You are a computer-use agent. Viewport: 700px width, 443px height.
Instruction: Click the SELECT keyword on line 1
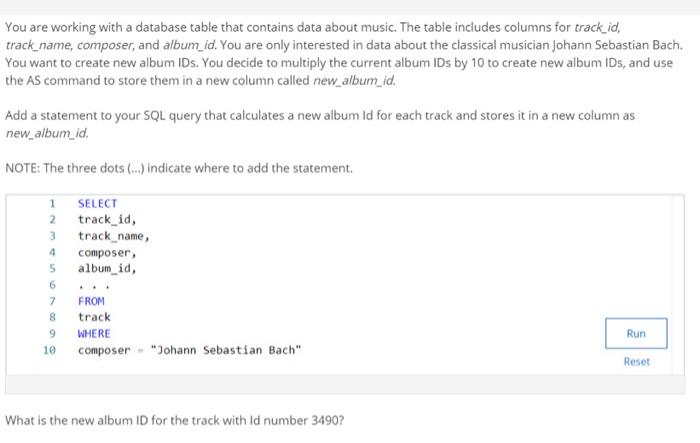97,204
